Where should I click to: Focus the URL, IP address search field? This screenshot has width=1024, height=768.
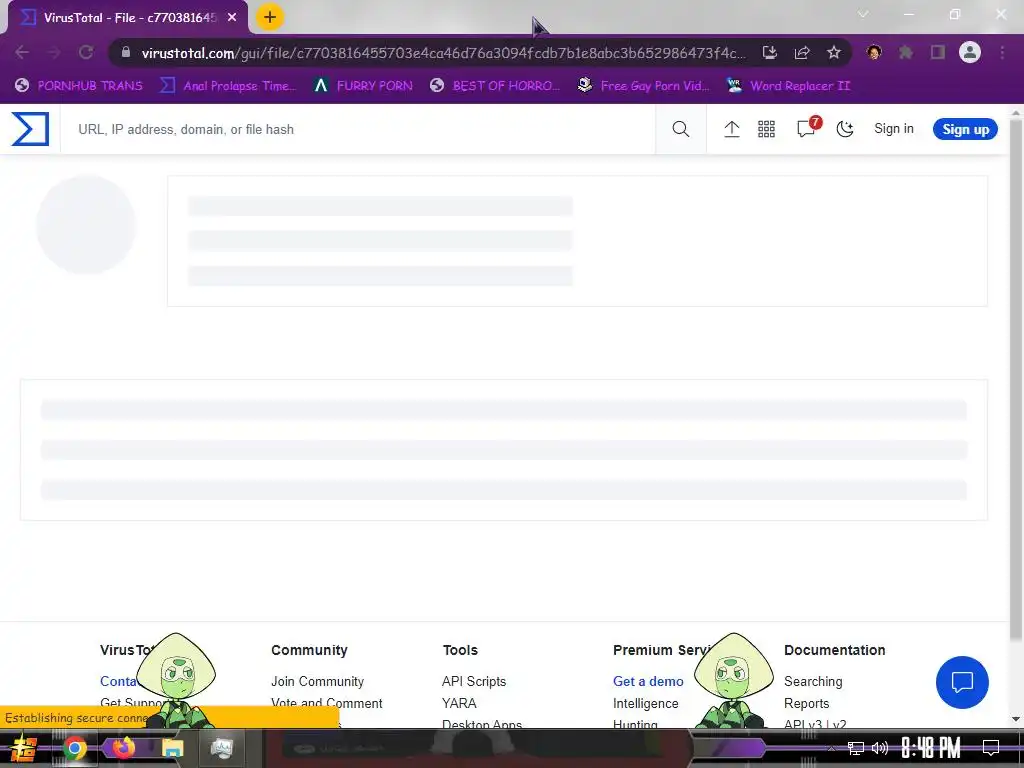tap(357, 129)
